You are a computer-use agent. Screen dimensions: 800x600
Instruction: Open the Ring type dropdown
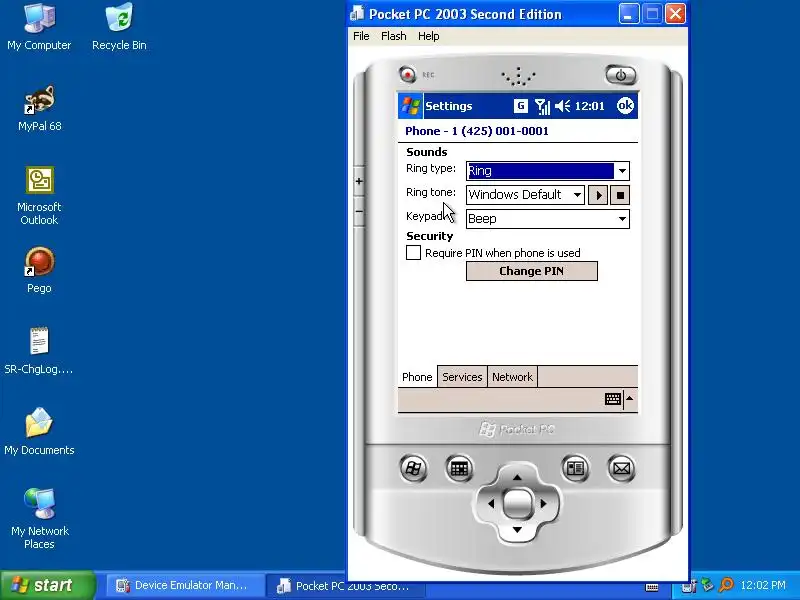click(x=622, y=171)
